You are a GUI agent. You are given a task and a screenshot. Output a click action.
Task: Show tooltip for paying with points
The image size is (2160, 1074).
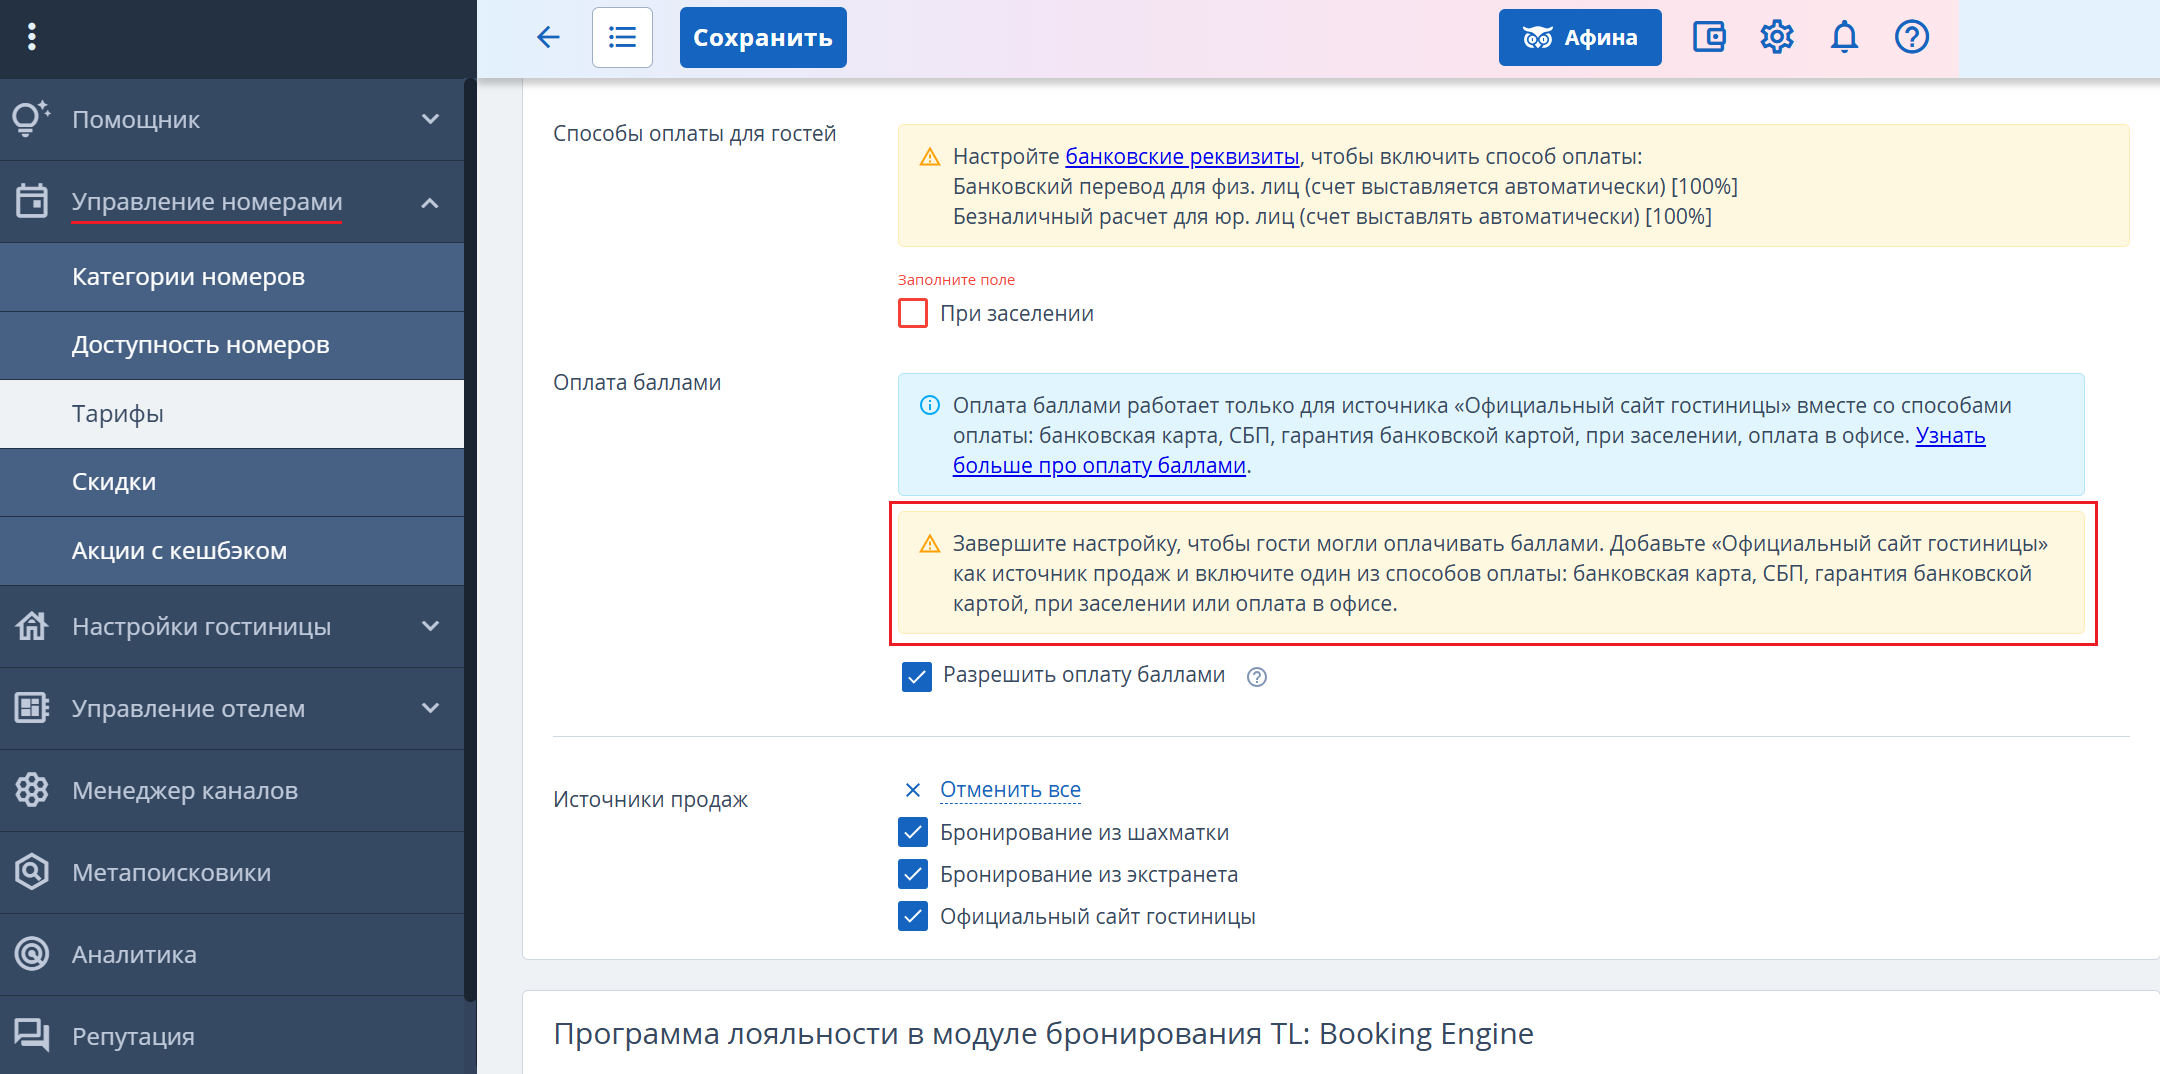(1257, 677)
